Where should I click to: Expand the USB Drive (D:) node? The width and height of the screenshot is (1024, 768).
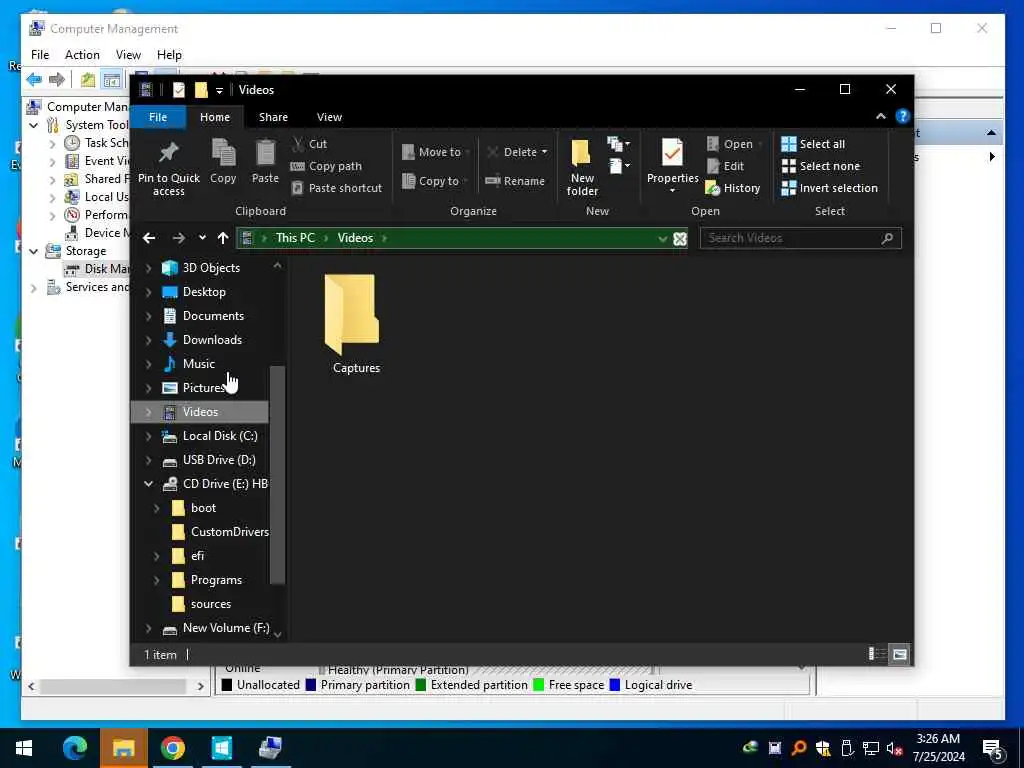148,460
